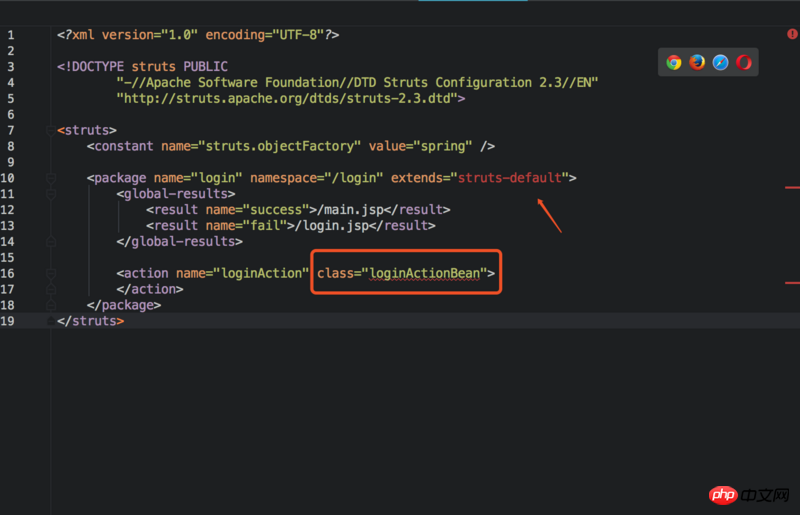Jump to the error stripe marker near line 10
800x515 pixels.
(x=792, y=188)
